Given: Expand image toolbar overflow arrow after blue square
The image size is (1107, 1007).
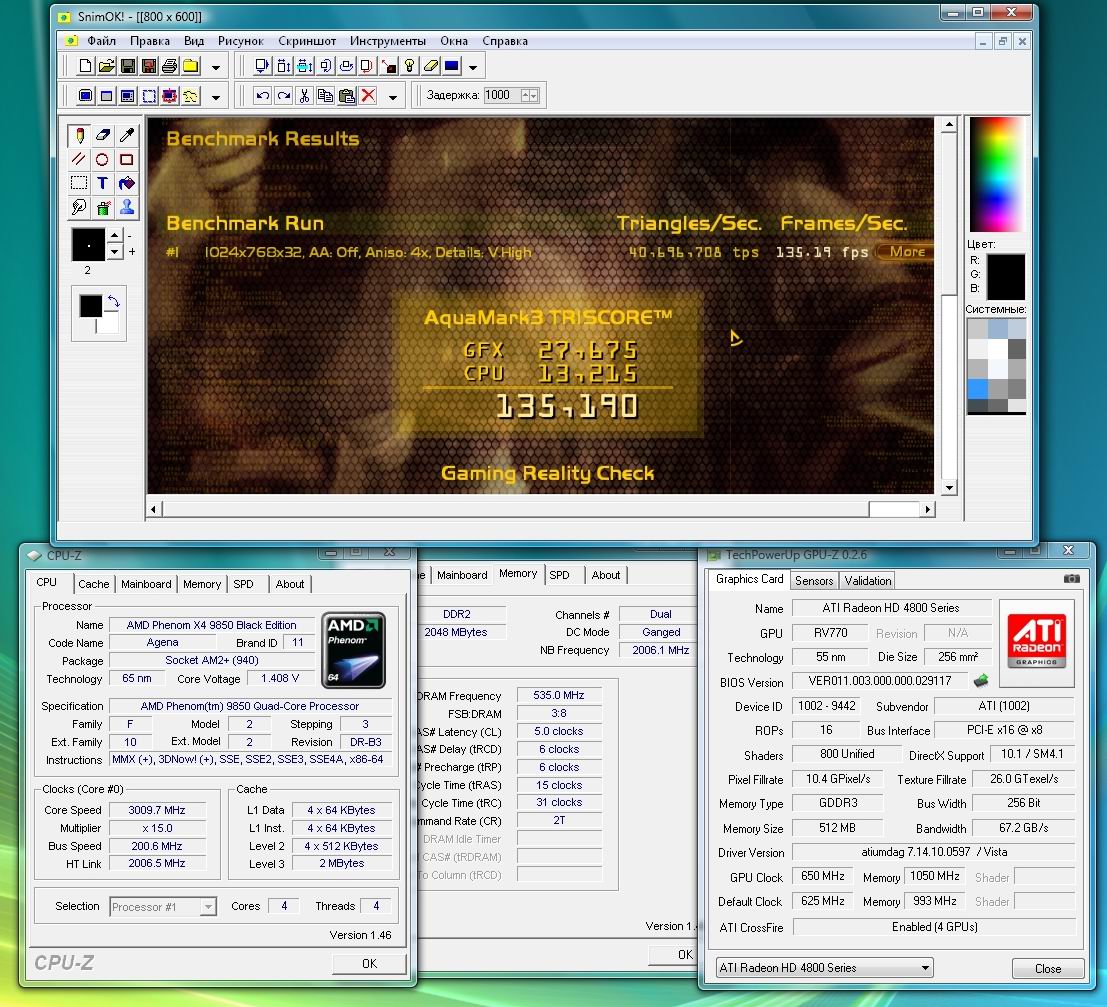Looking at the screenshot, I should tap(473, 68).
